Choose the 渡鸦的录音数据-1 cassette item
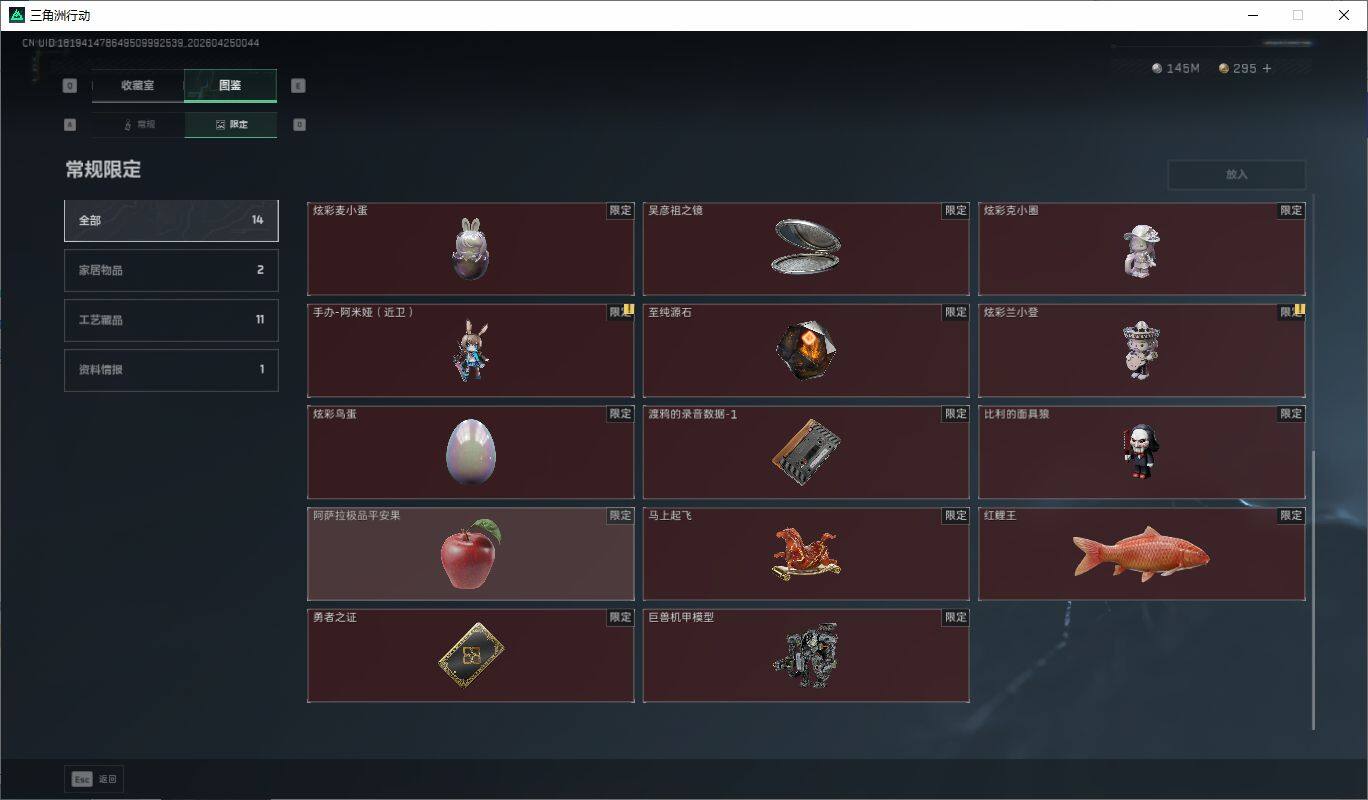Screen dimensions: 1368x800 (806, 452)
